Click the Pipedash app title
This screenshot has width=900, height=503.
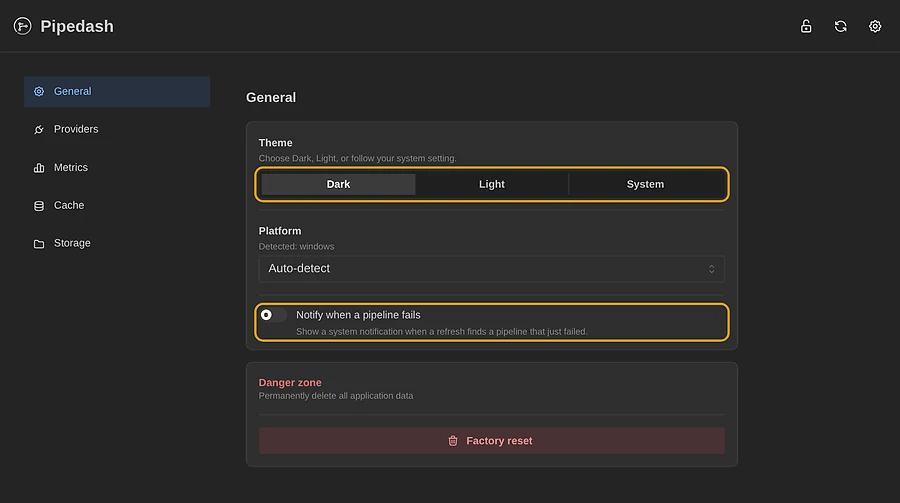pyautogui.click(x=77, y=26)
